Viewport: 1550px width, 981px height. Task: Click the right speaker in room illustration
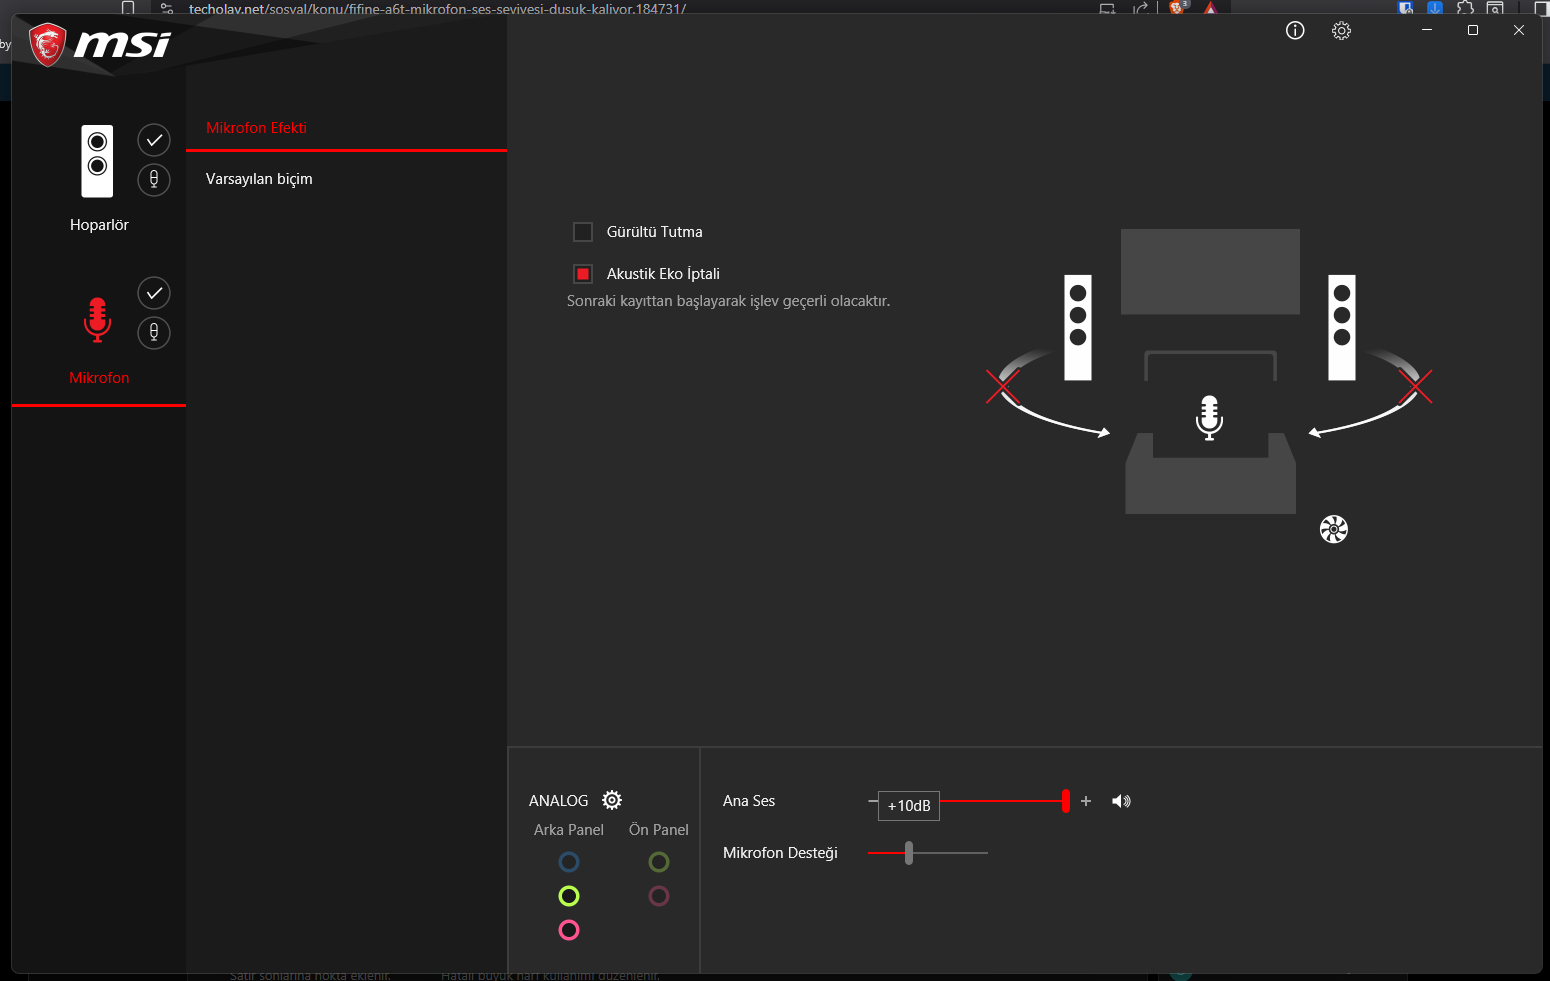1342,327
